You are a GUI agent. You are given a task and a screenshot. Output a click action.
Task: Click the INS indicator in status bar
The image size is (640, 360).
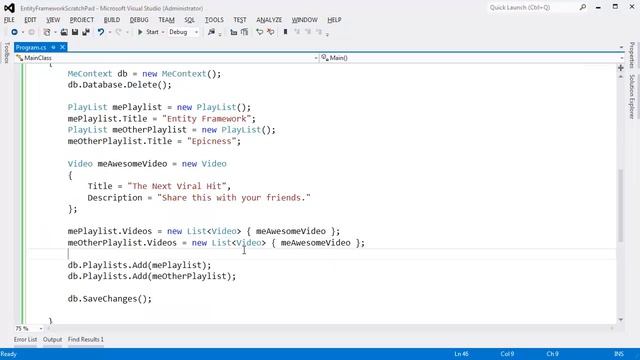619,354
